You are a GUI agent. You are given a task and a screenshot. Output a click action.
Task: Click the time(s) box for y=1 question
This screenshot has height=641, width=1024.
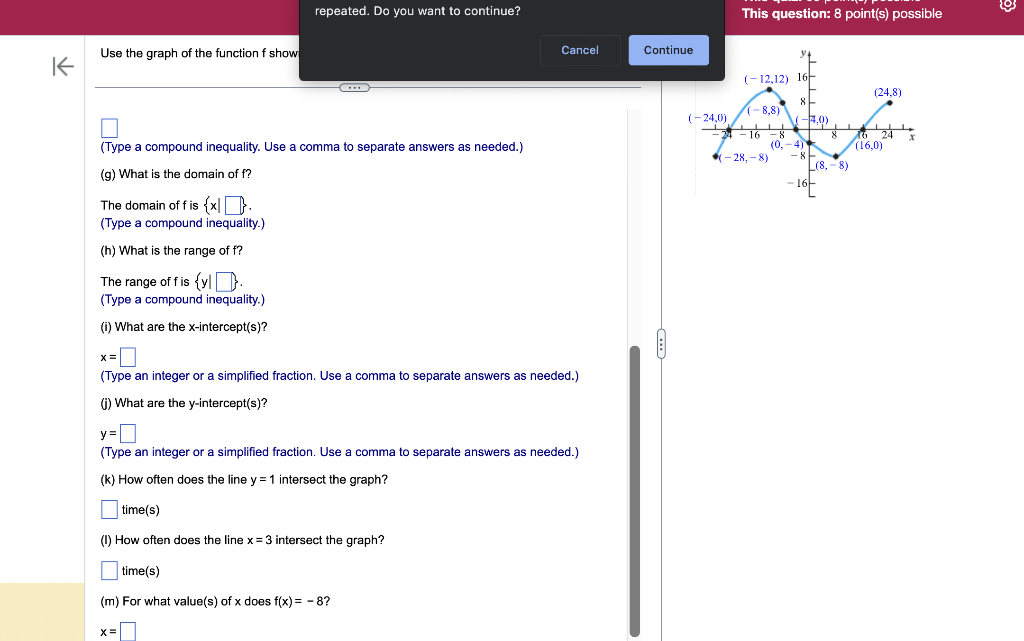coord(108,509)
